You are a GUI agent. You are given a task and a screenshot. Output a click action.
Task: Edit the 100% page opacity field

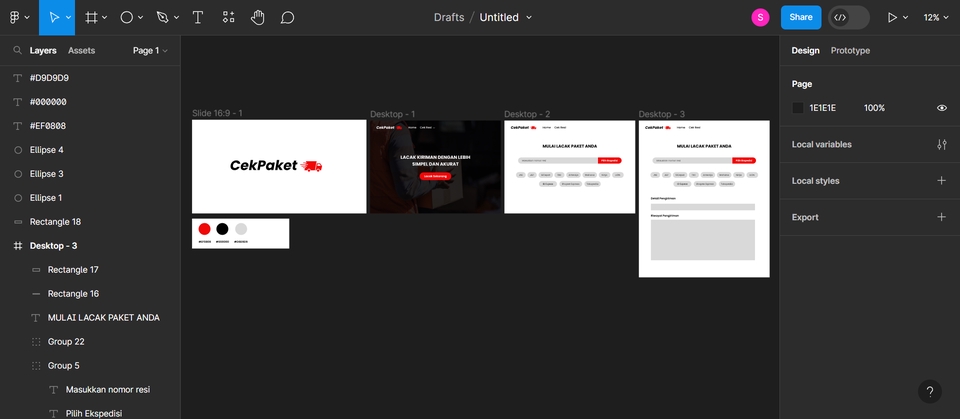tap(874, 108)
